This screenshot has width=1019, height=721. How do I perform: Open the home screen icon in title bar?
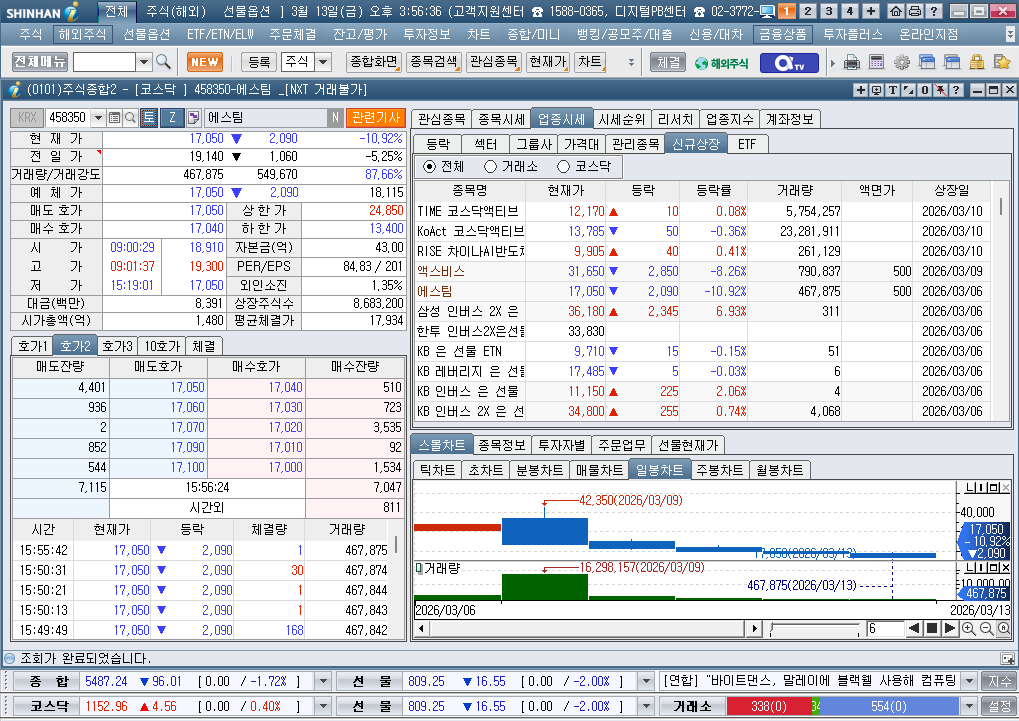(x=896, y=11)
